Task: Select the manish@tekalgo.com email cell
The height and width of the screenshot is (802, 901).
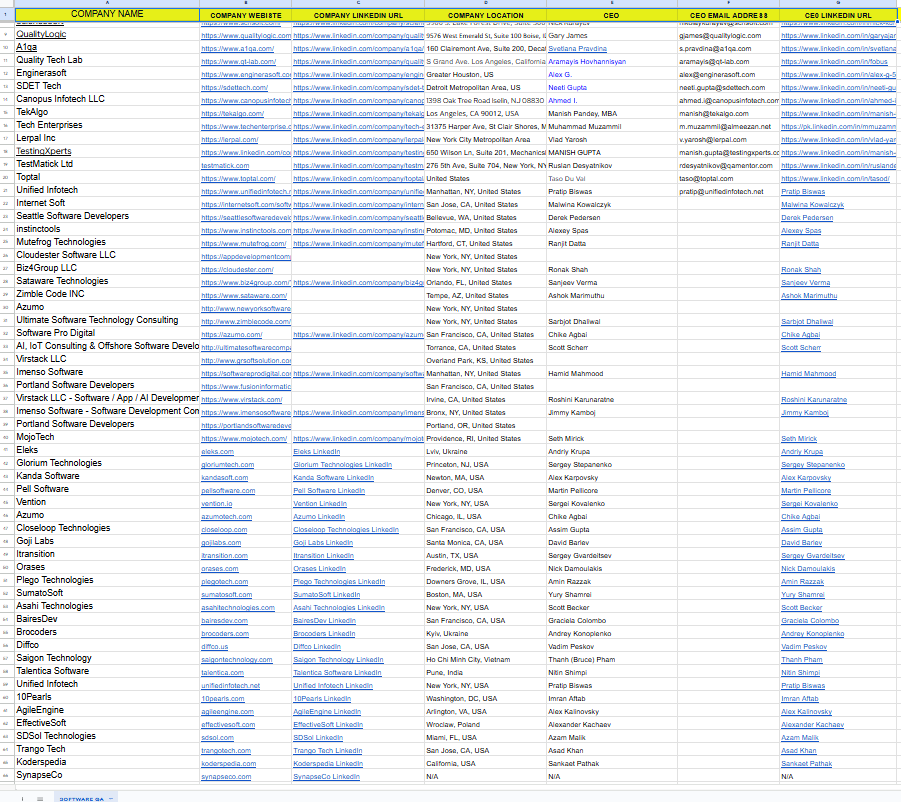Action: (729, 114)
